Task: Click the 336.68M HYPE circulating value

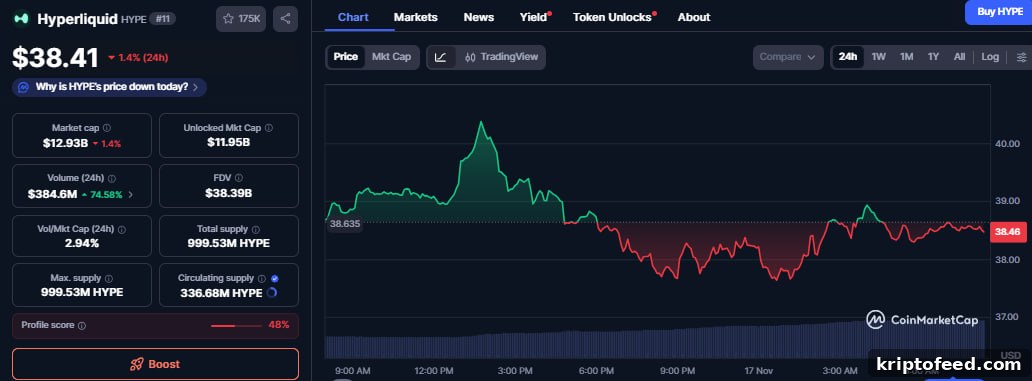Action: 221,293
